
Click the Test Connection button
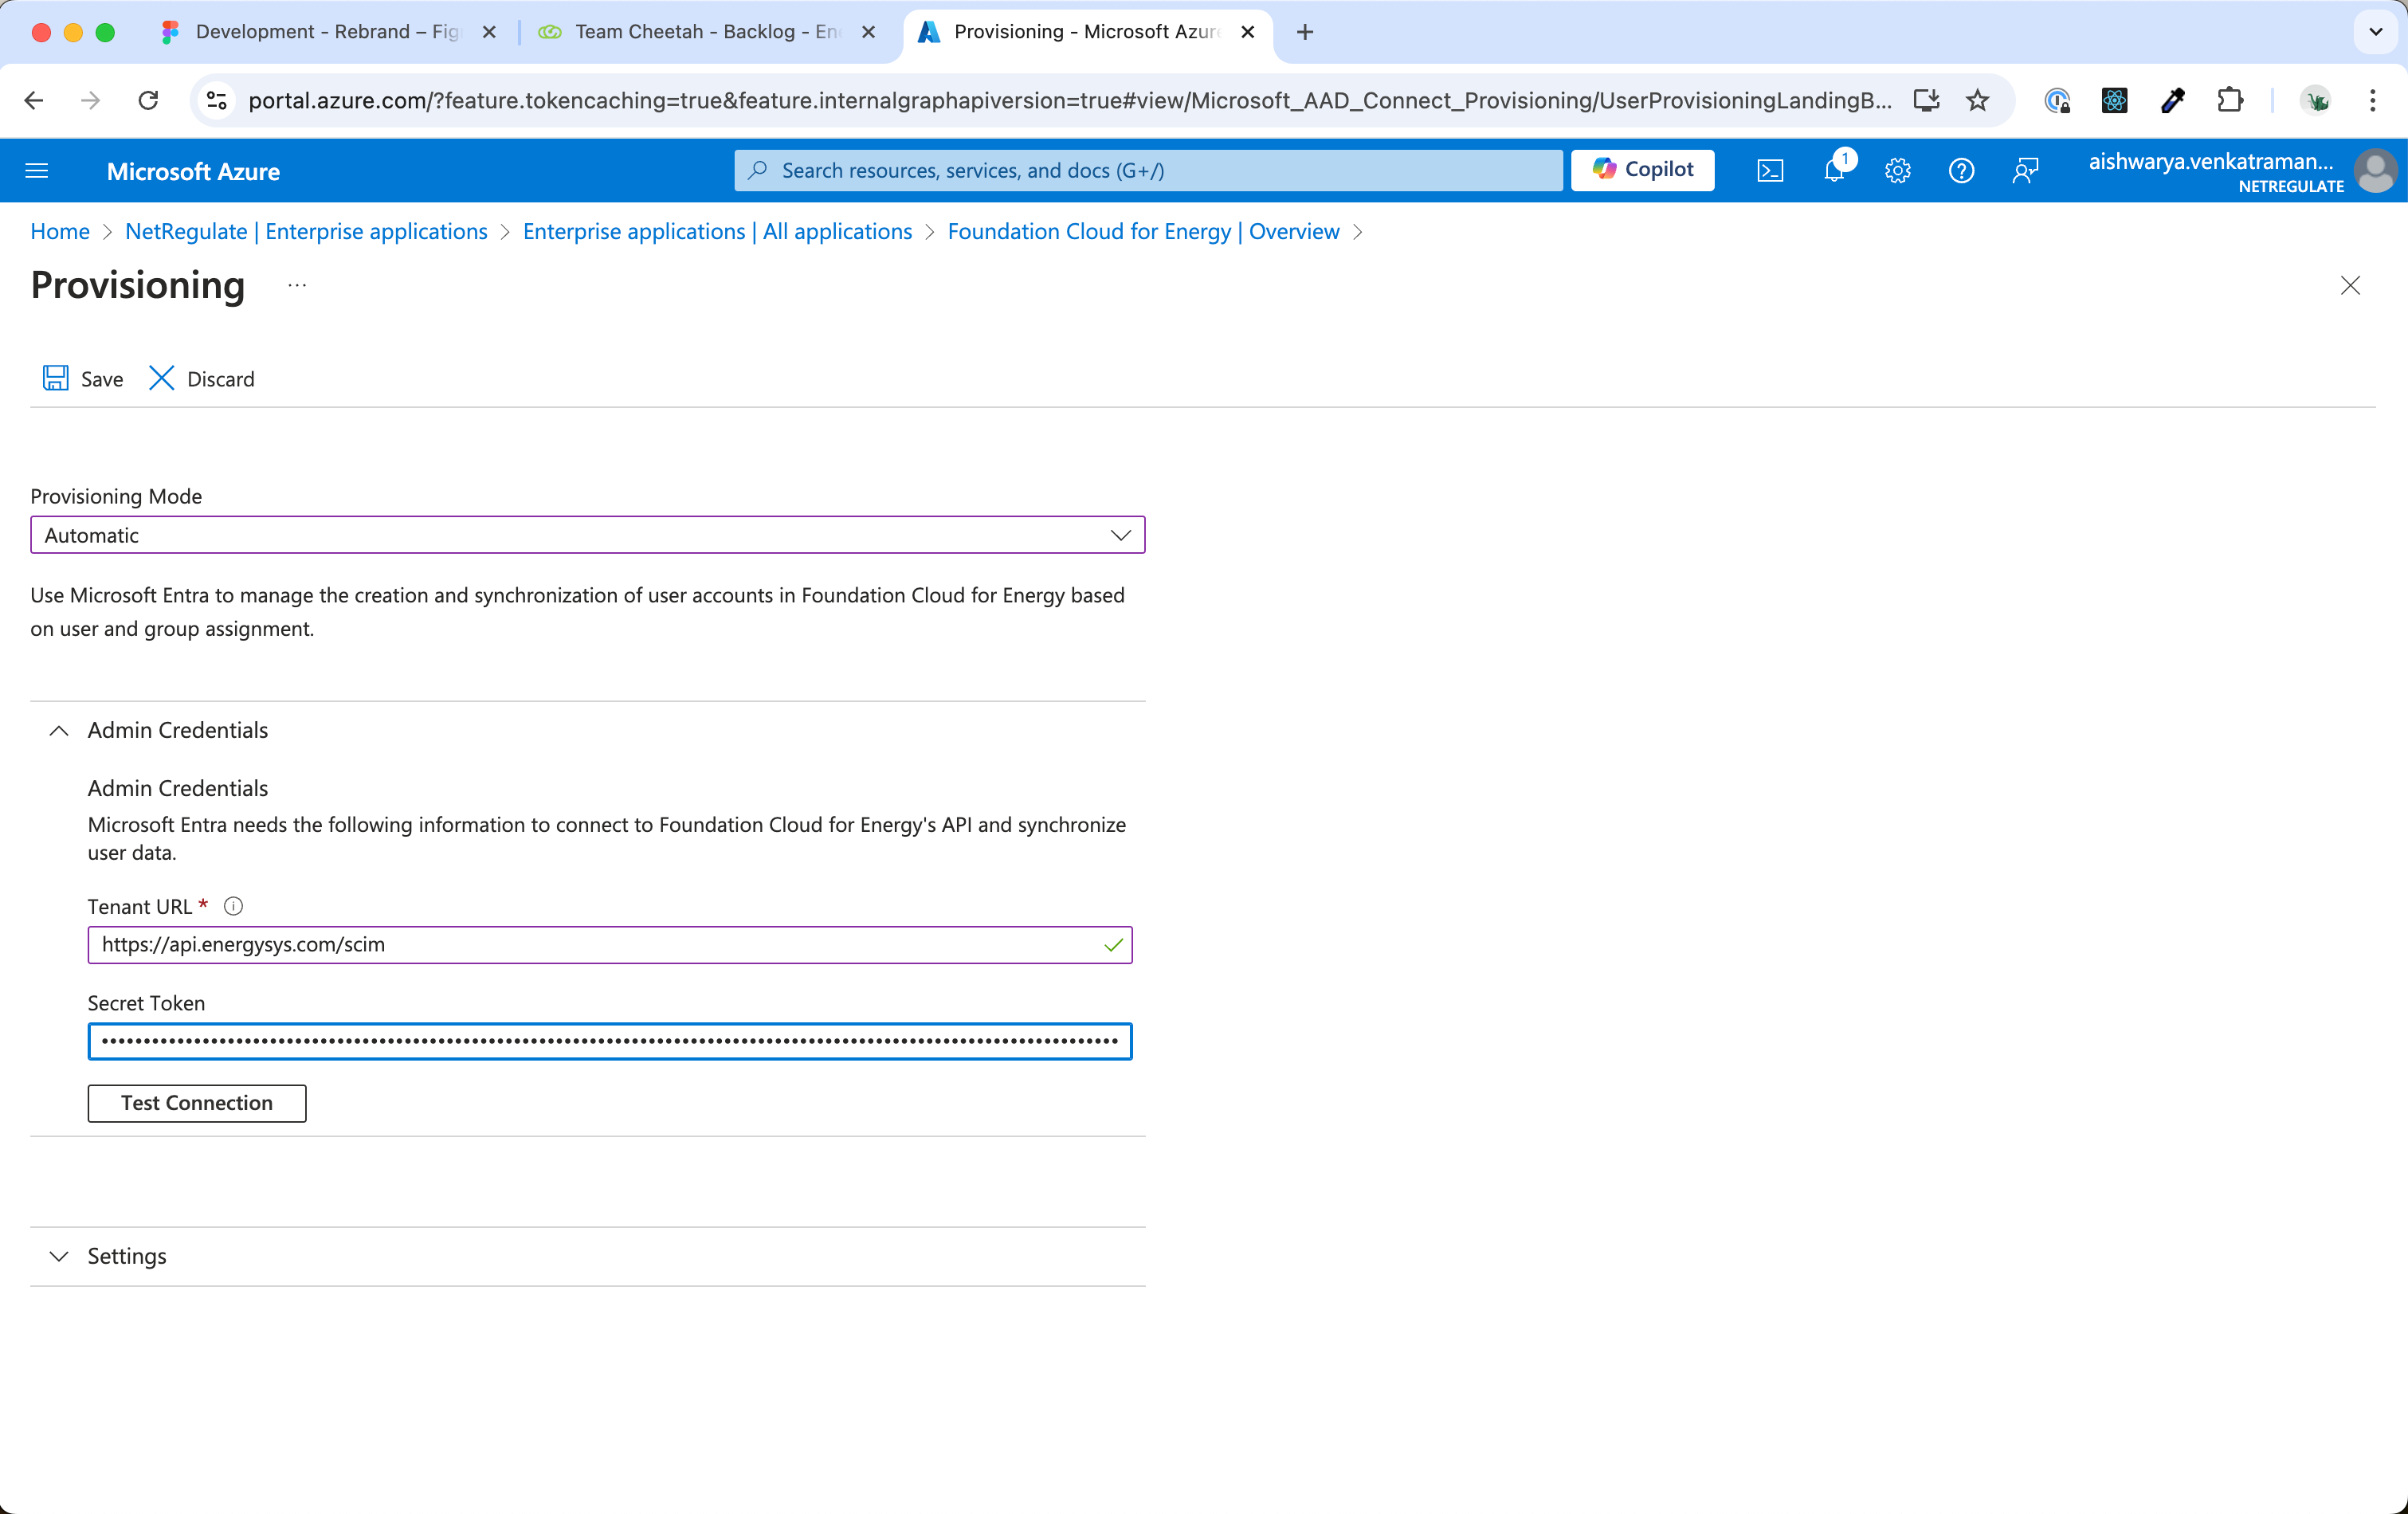tap(197, 1103)
